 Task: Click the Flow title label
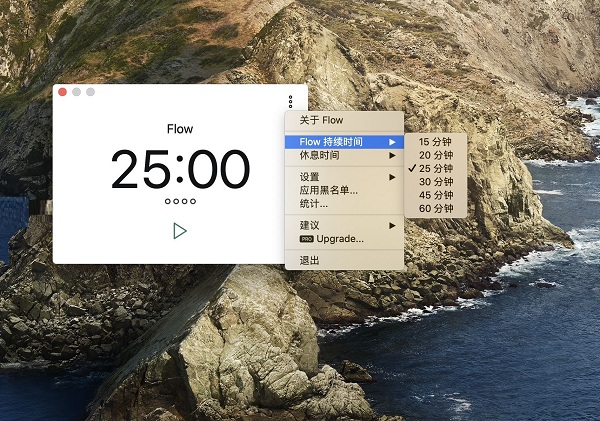pyautogui.click(x=180, y=129)
